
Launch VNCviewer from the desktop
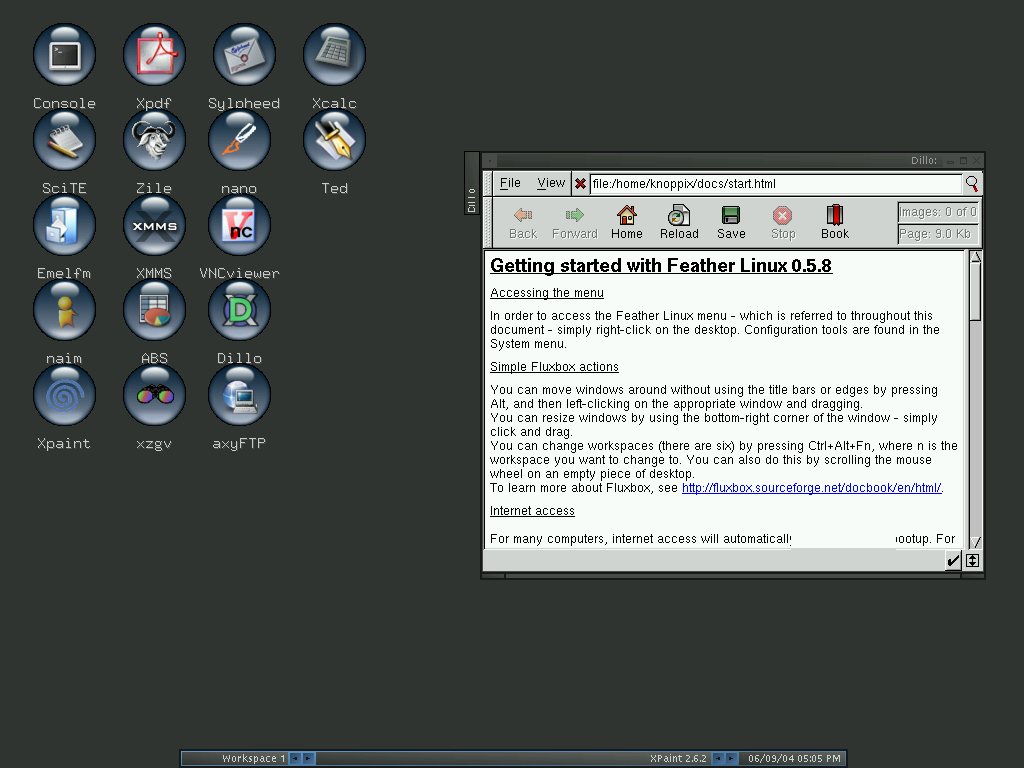click(239, 224)
